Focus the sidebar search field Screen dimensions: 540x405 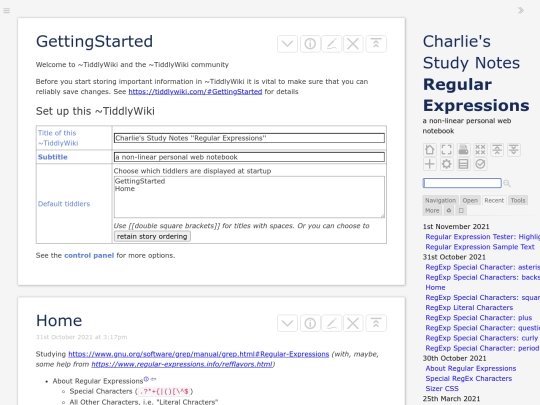pos(462,183)
